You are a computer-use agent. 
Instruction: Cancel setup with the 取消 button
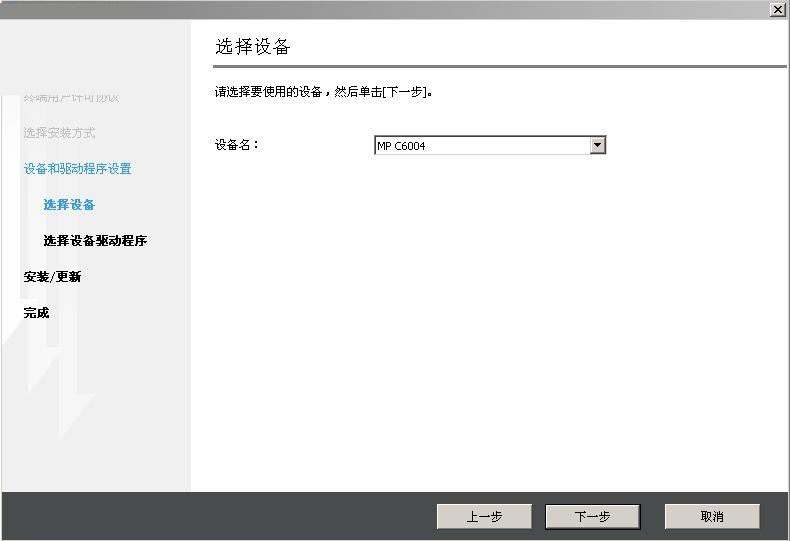point(712,516)
